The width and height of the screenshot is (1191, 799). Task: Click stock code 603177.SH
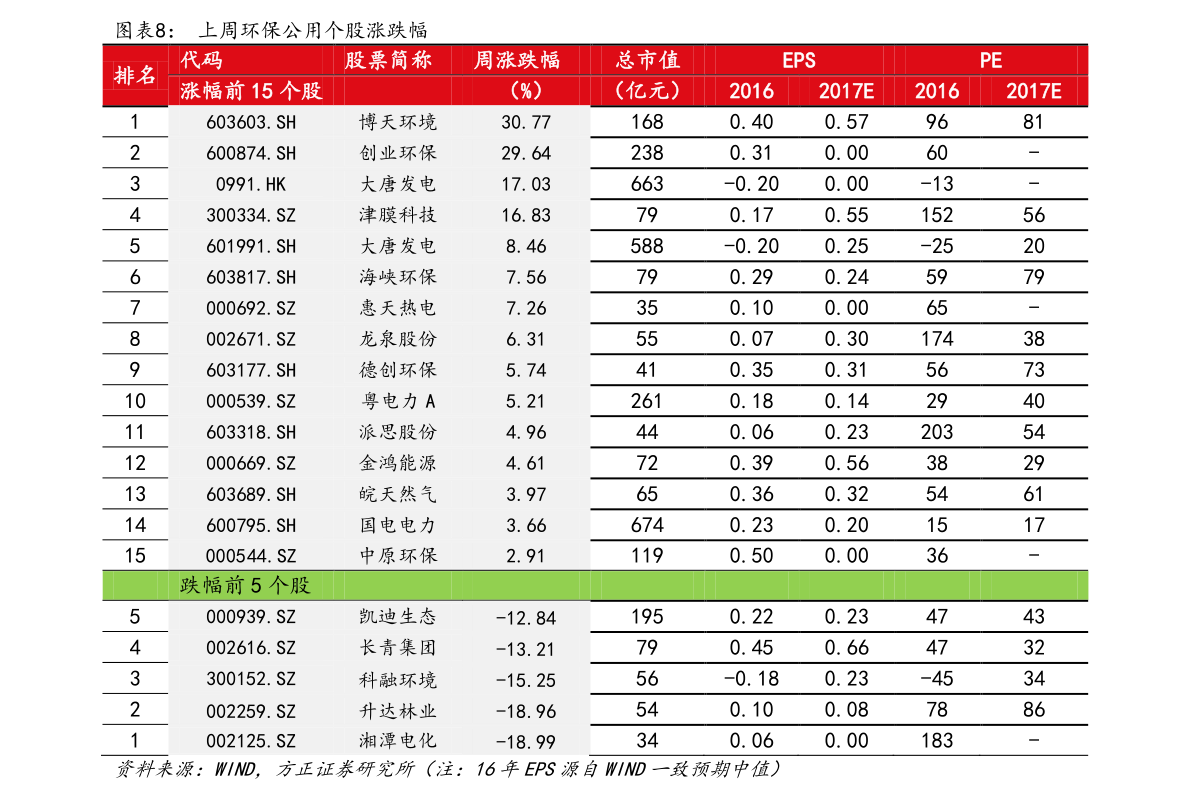pos(251,371)
